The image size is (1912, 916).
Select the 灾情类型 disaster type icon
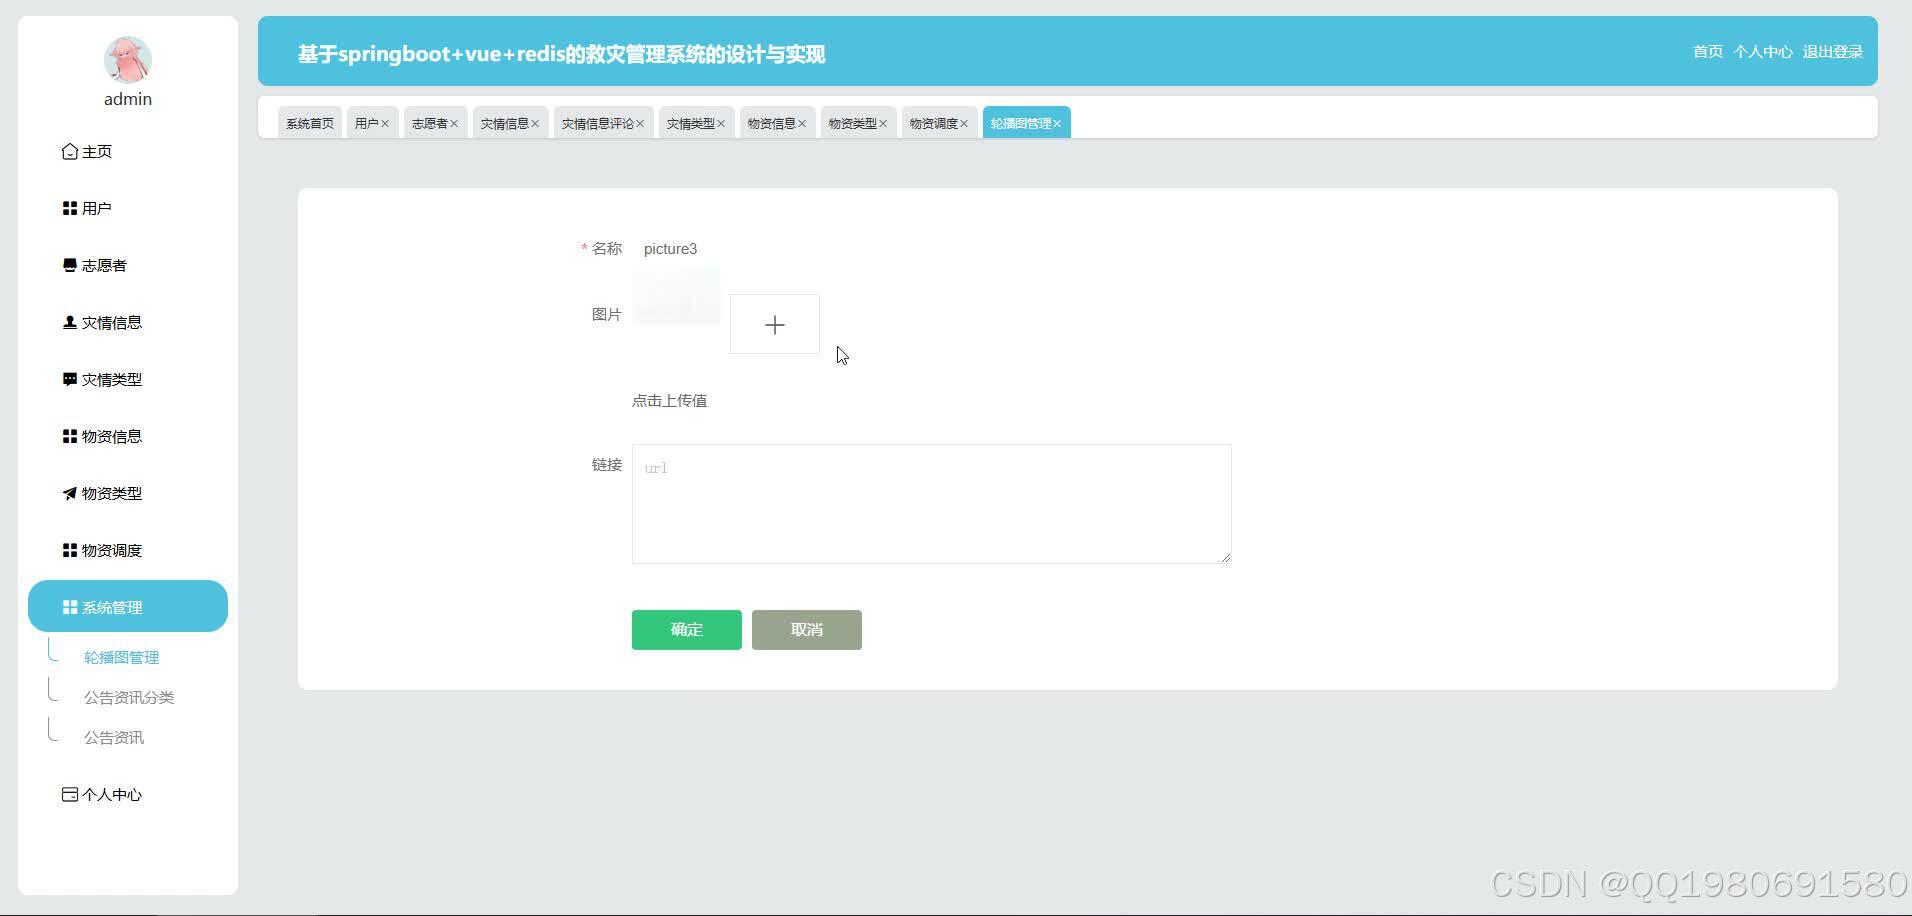(x=68, y=378)
